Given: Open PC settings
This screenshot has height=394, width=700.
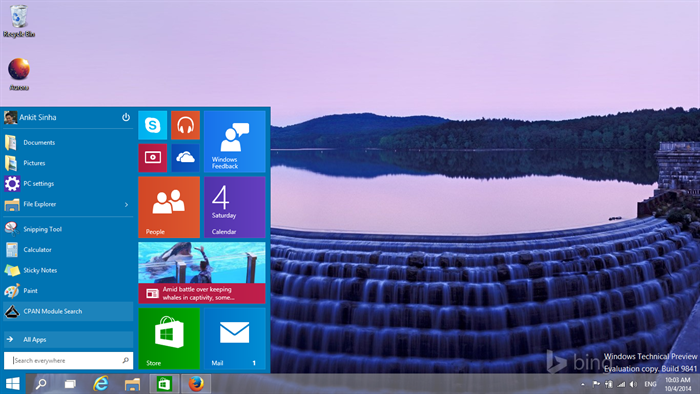Looking at the screenshot, I should pos(68,183).
